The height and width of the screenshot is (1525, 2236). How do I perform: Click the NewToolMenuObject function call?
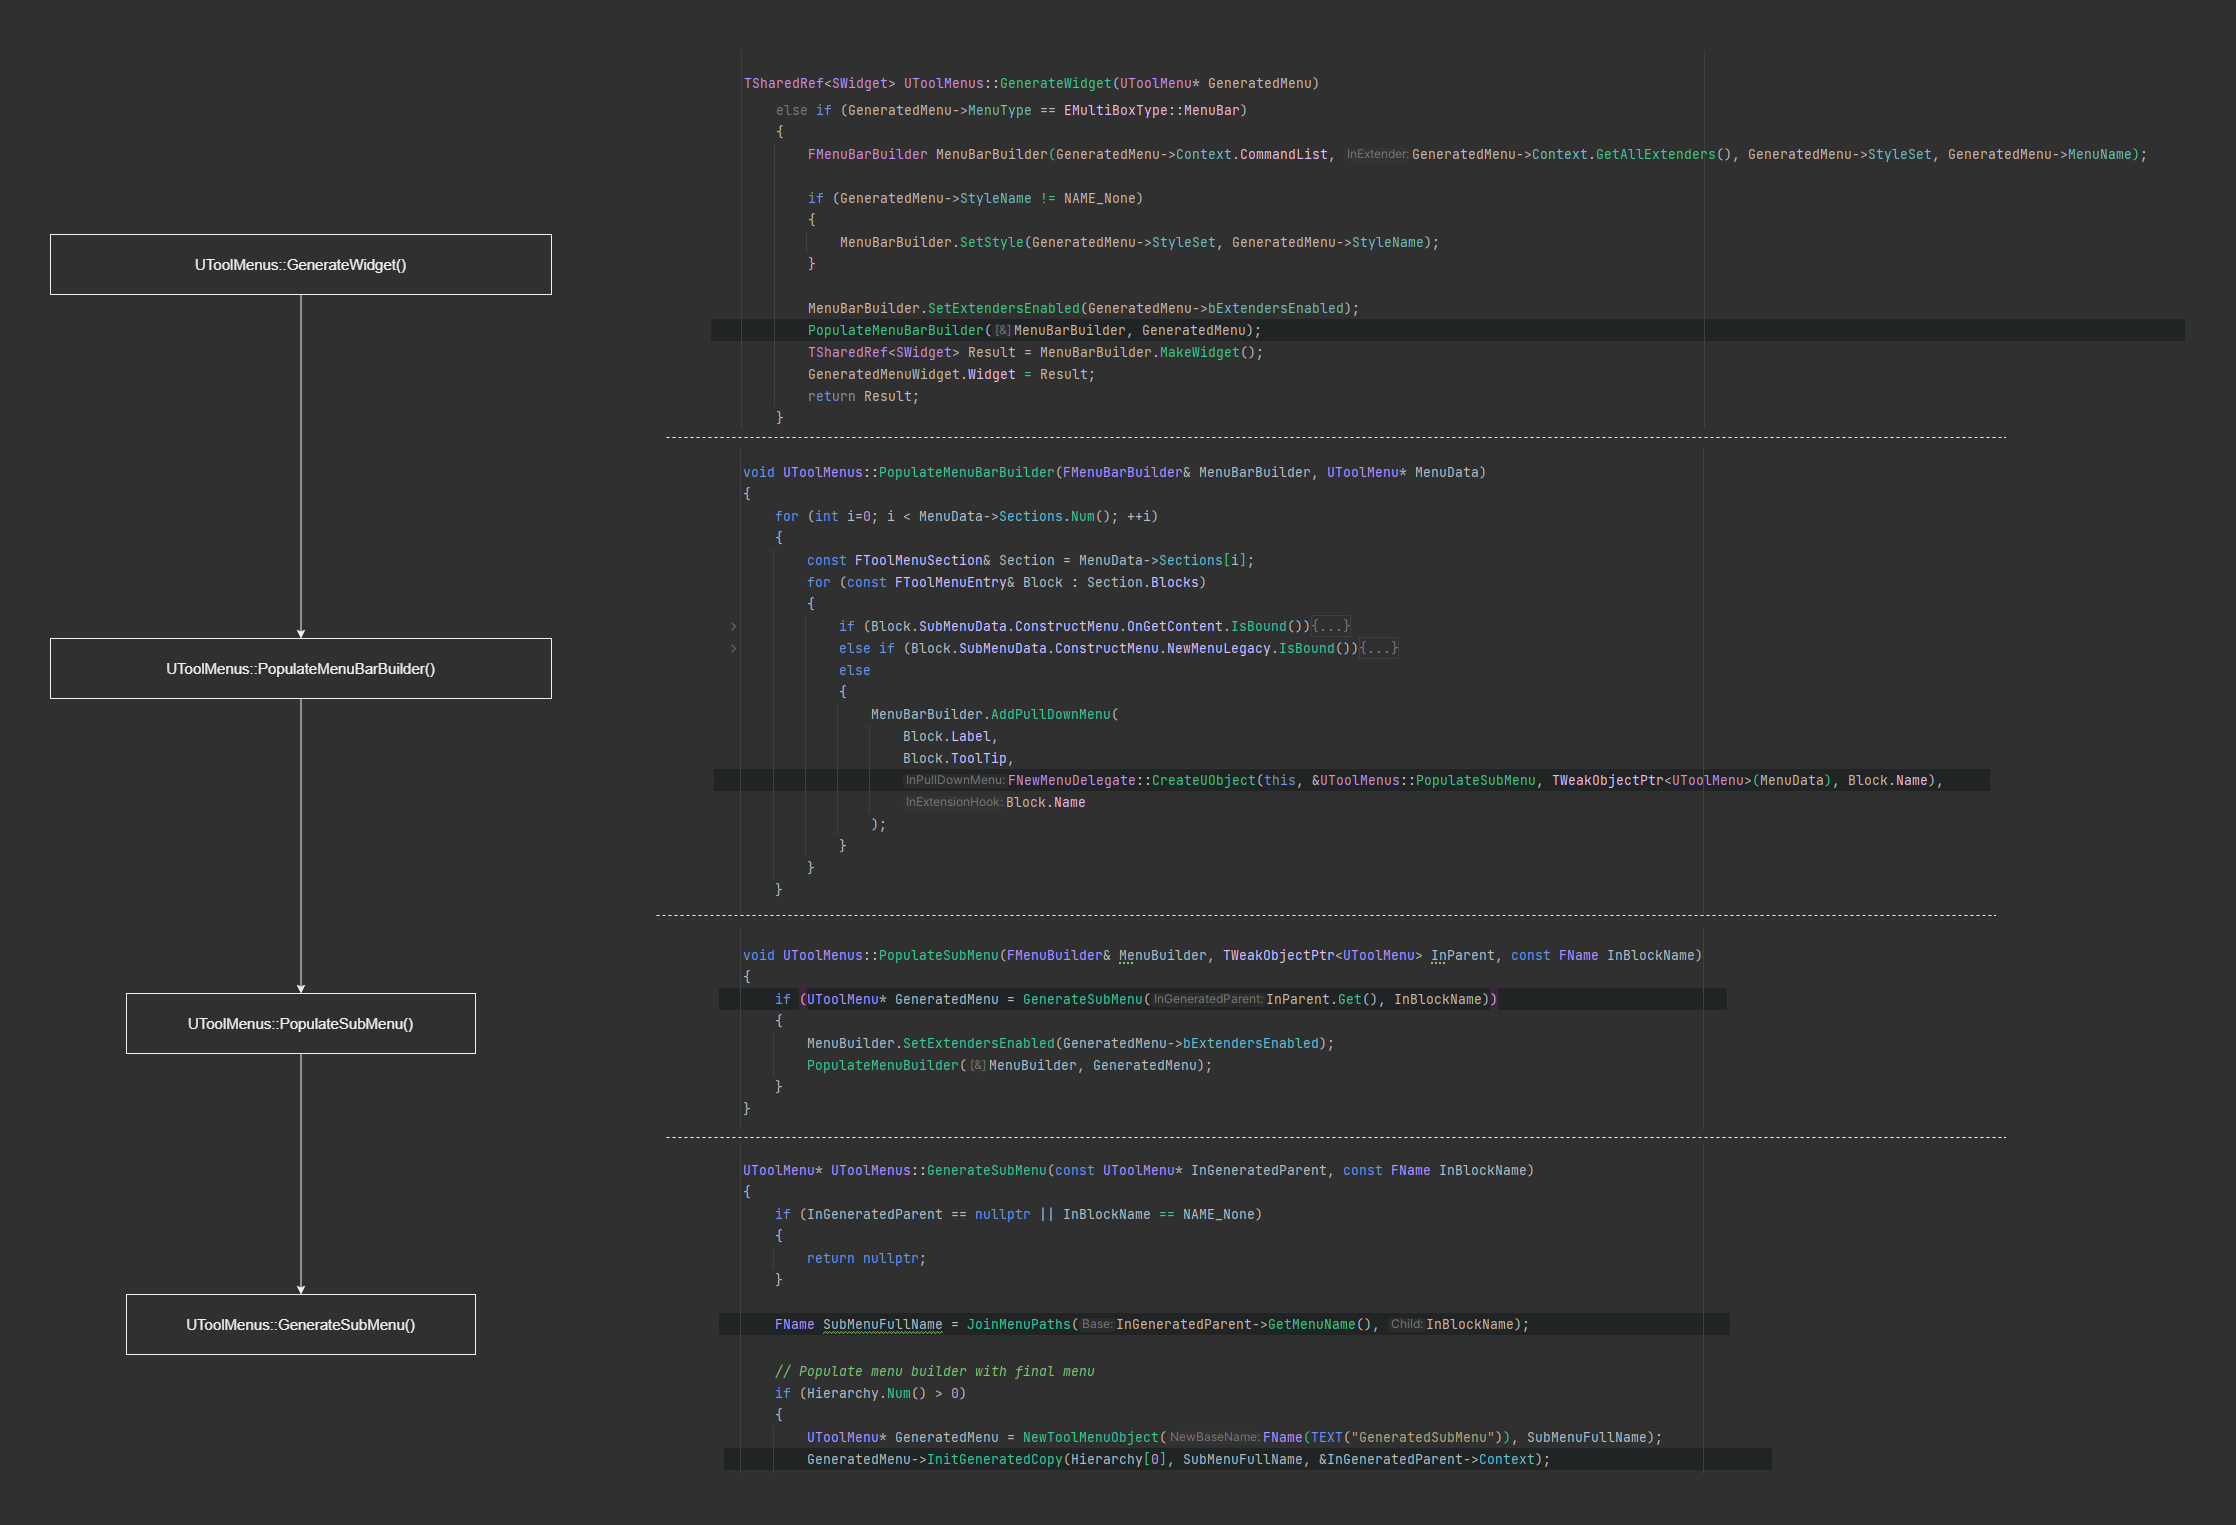1090,1438
